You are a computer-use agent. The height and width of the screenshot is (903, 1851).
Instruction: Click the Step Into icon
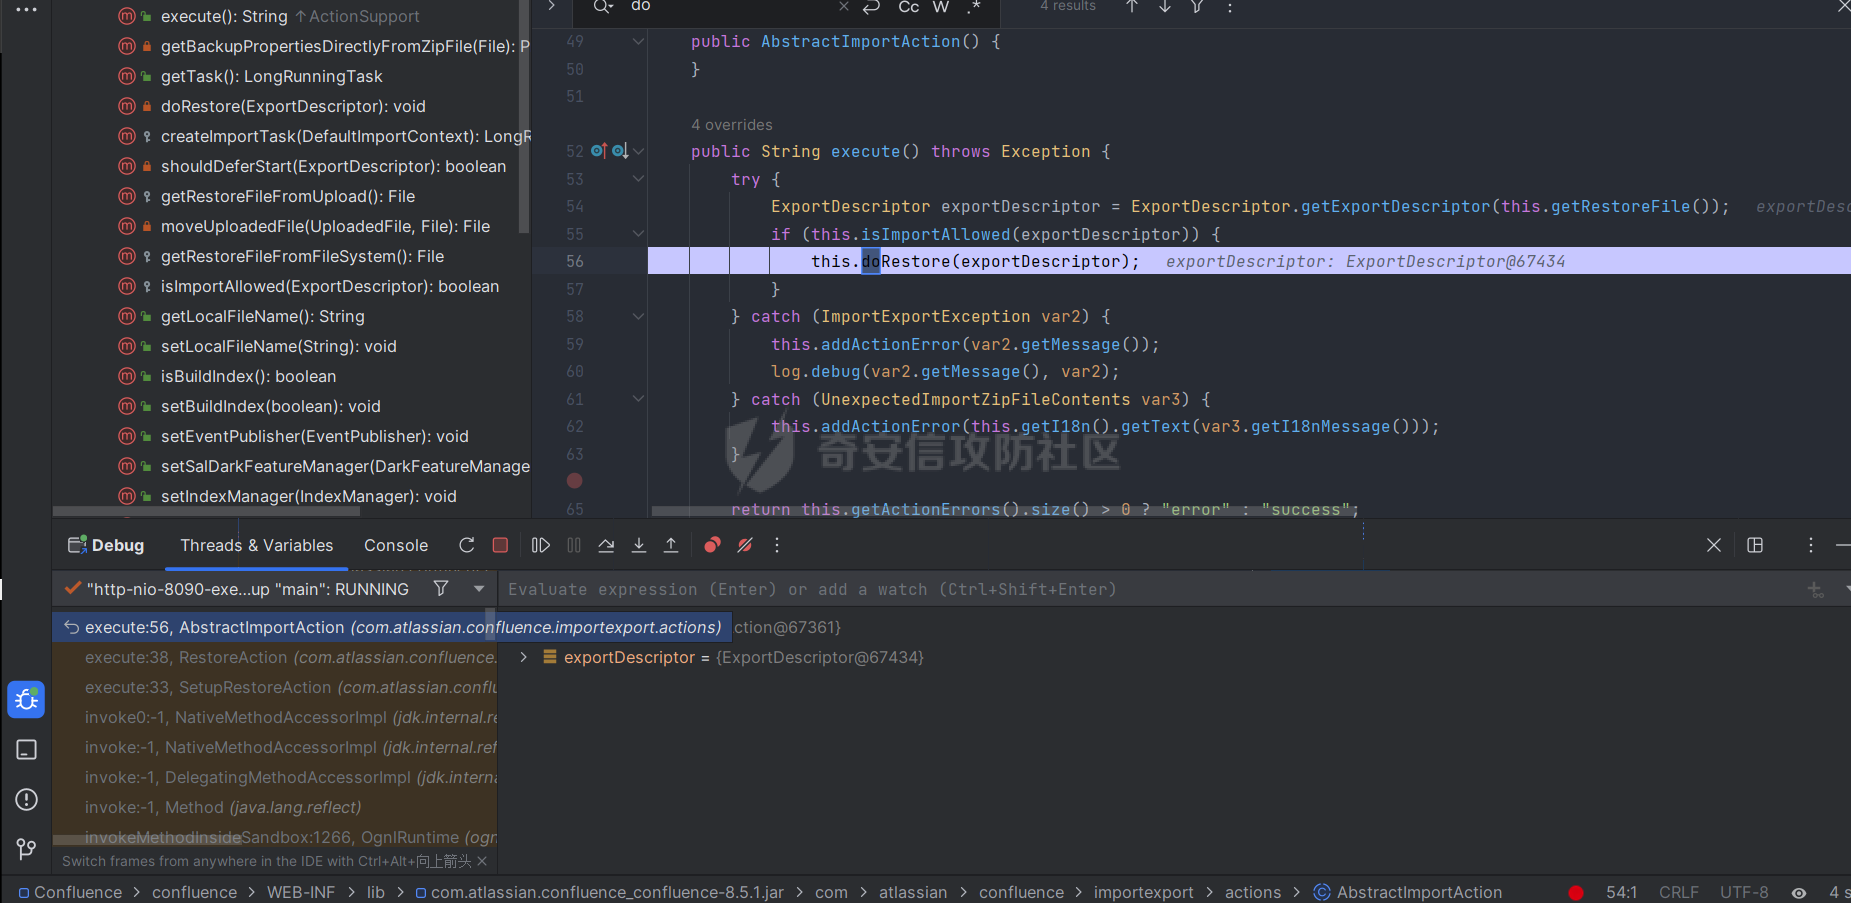tap(639, 545)
